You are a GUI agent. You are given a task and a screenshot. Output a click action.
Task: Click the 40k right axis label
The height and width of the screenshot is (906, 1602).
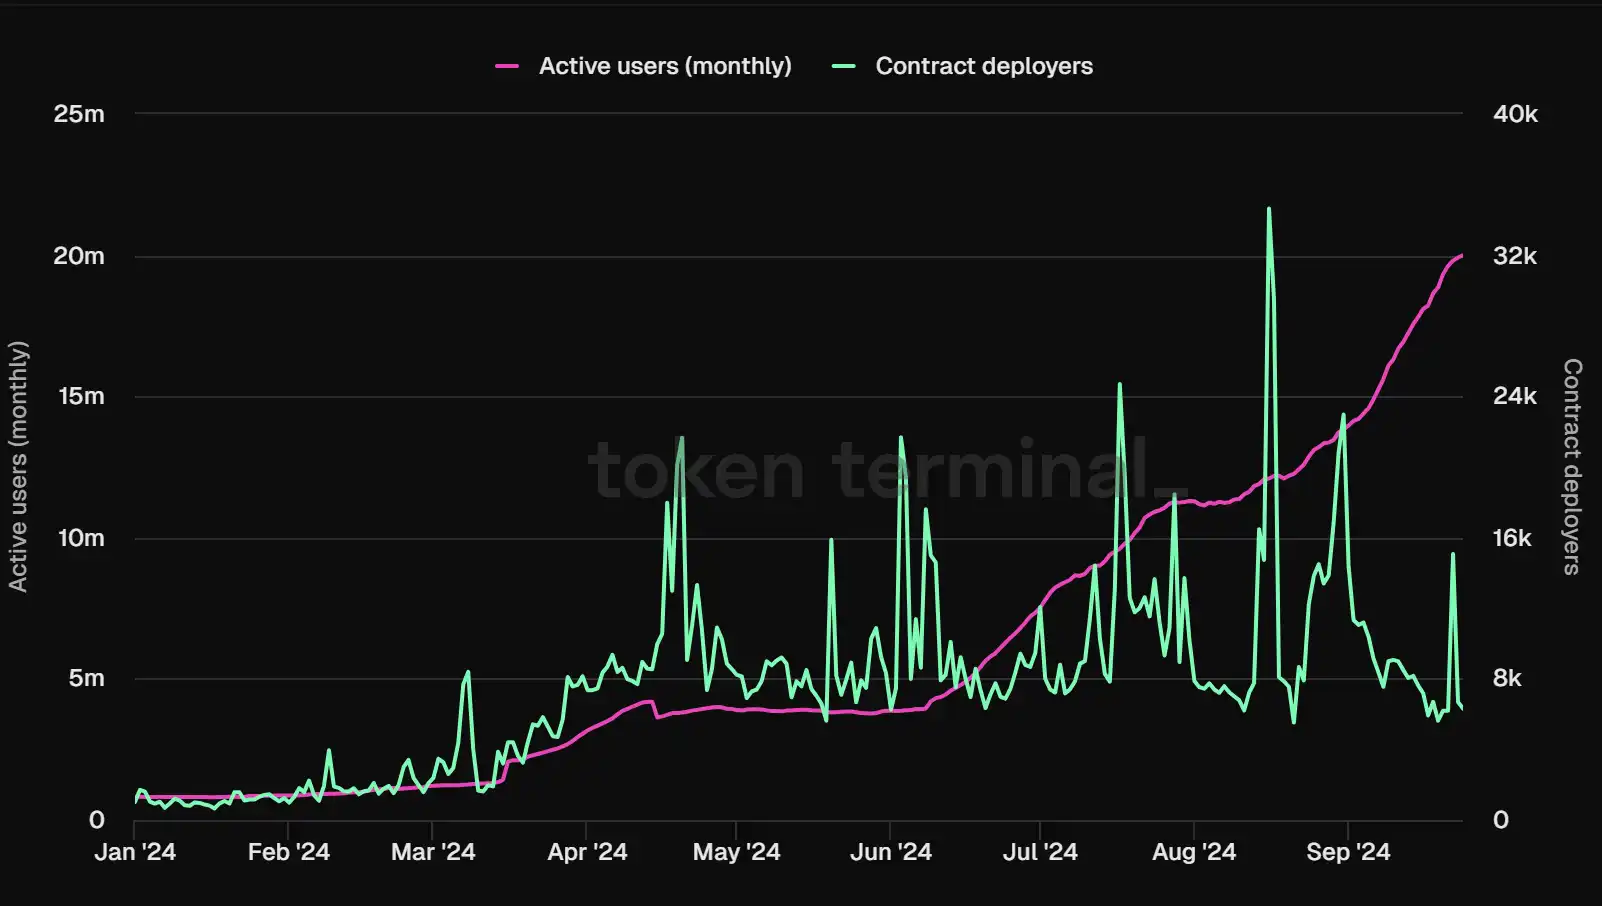pyautogui.click(x=1515, y=114)
